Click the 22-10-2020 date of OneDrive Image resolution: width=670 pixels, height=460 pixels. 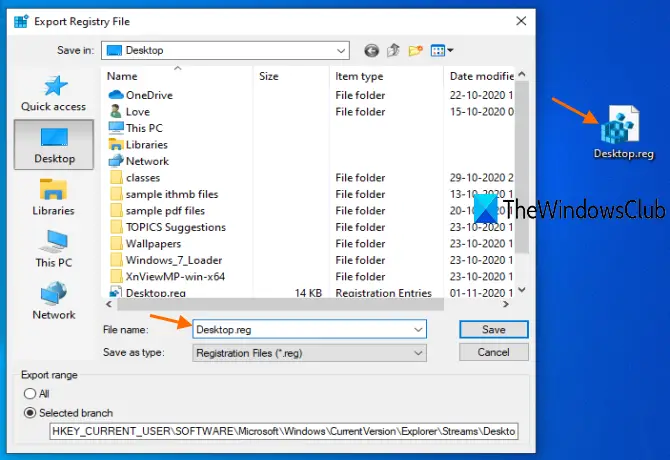(x=481, y=95)
